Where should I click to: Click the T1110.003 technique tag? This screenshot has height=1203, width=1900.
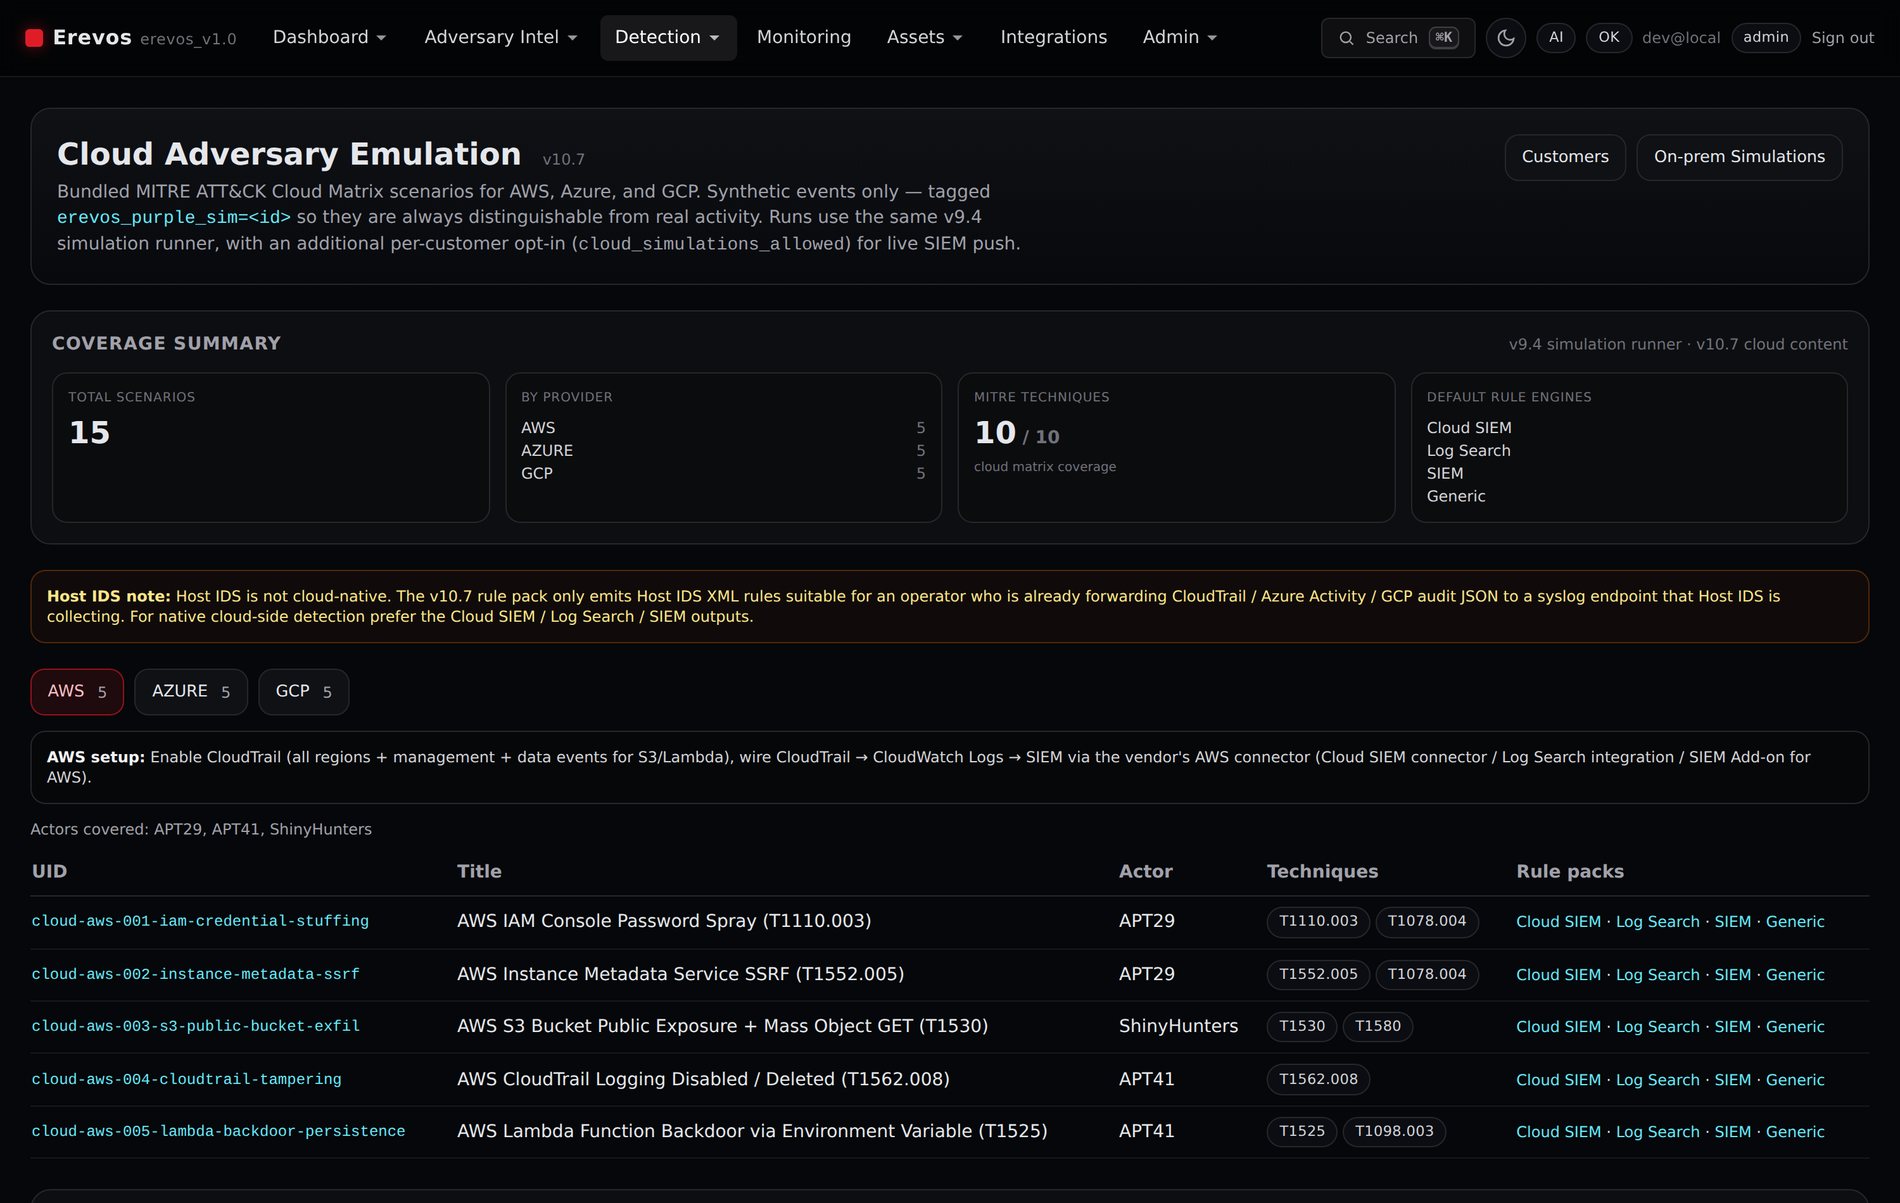[x=1318, y=921]
